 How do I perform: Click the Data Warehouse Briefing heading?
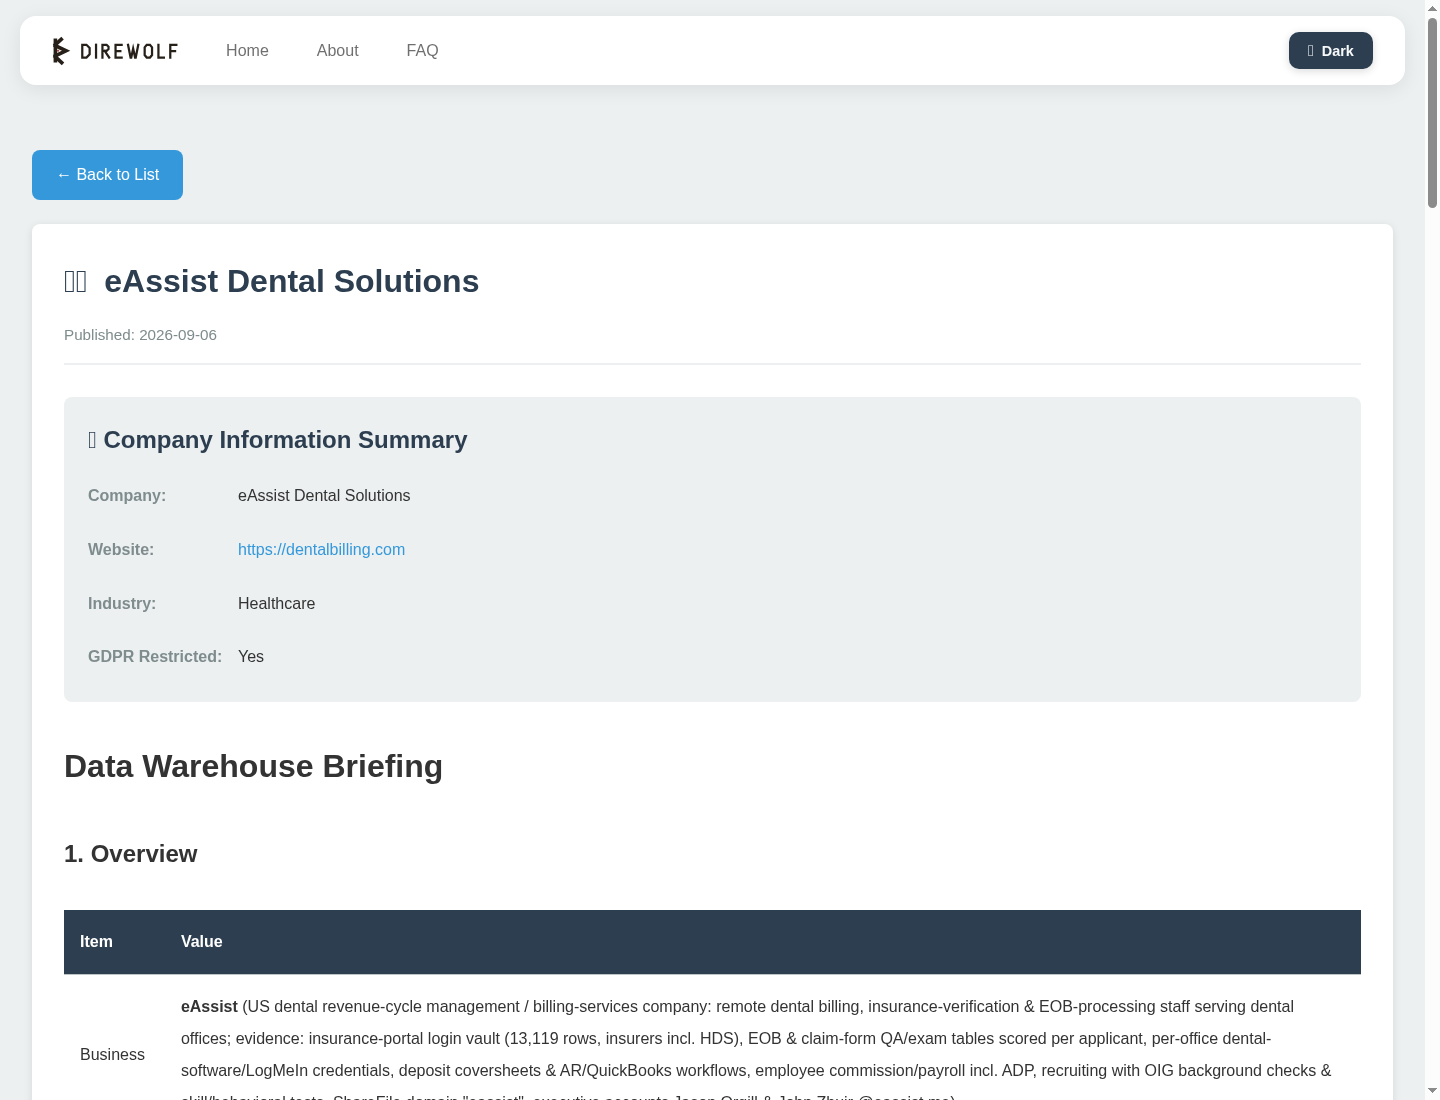tap(253, 766)
